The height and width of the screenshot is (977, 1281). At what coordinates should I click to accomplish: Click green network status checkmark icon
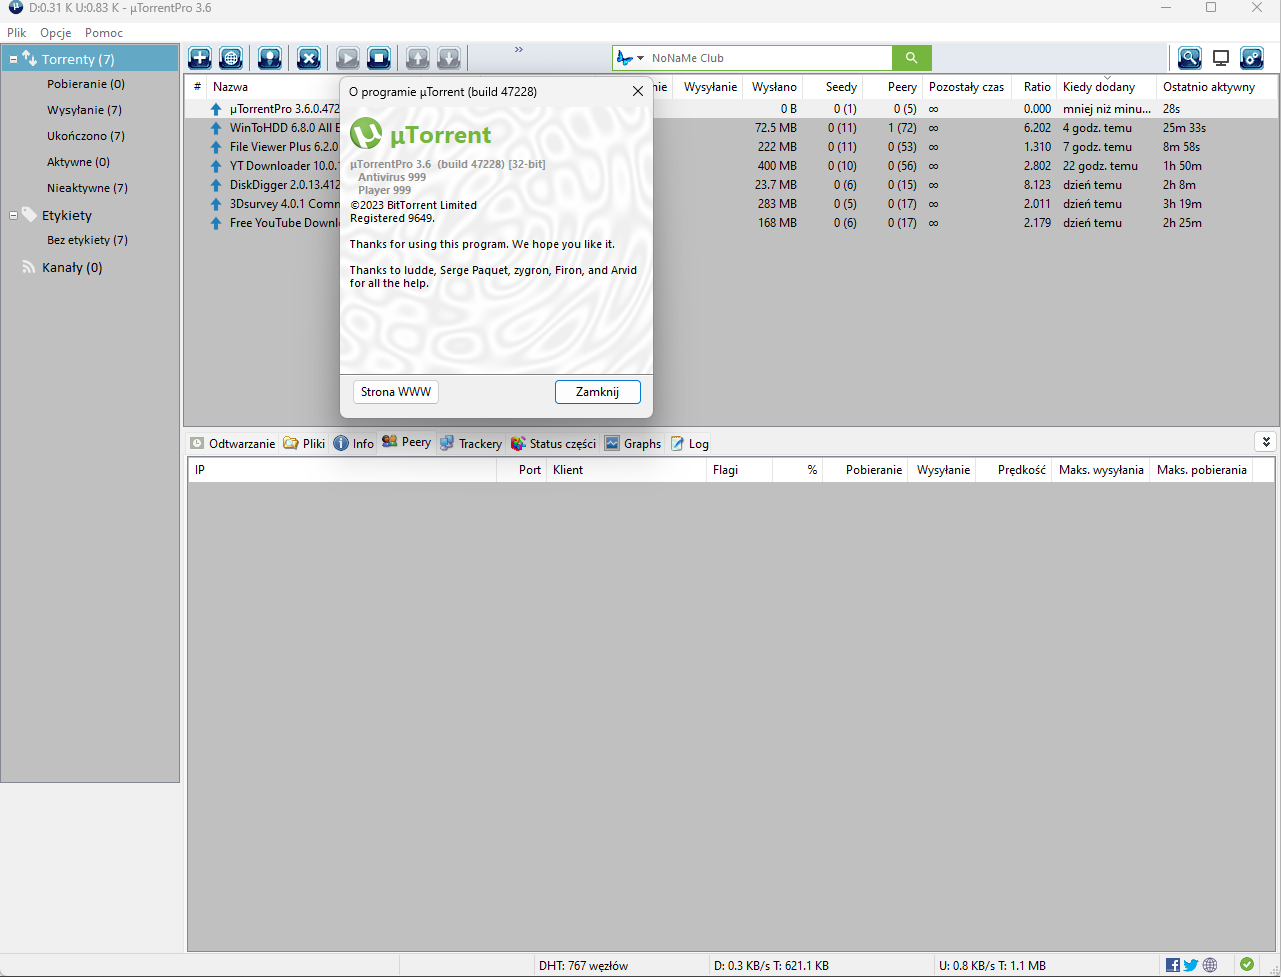(x=1247, y=965)
